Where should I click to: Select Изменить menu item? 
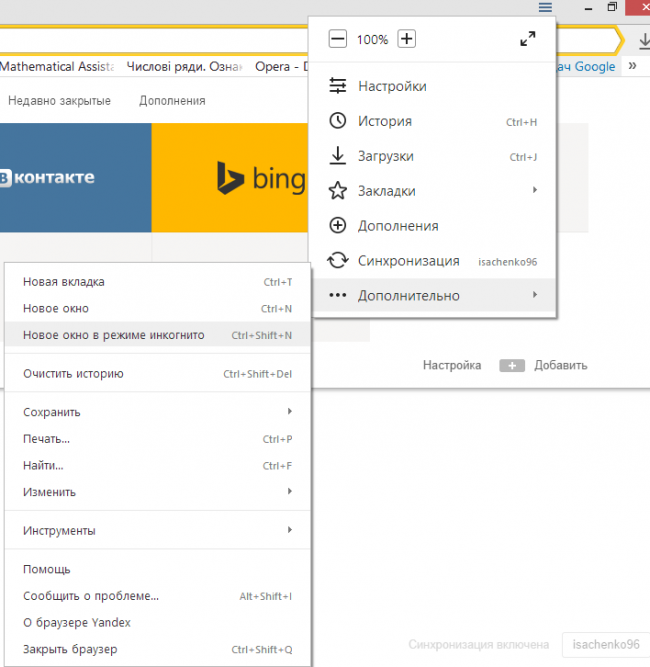tap(157, 492)
